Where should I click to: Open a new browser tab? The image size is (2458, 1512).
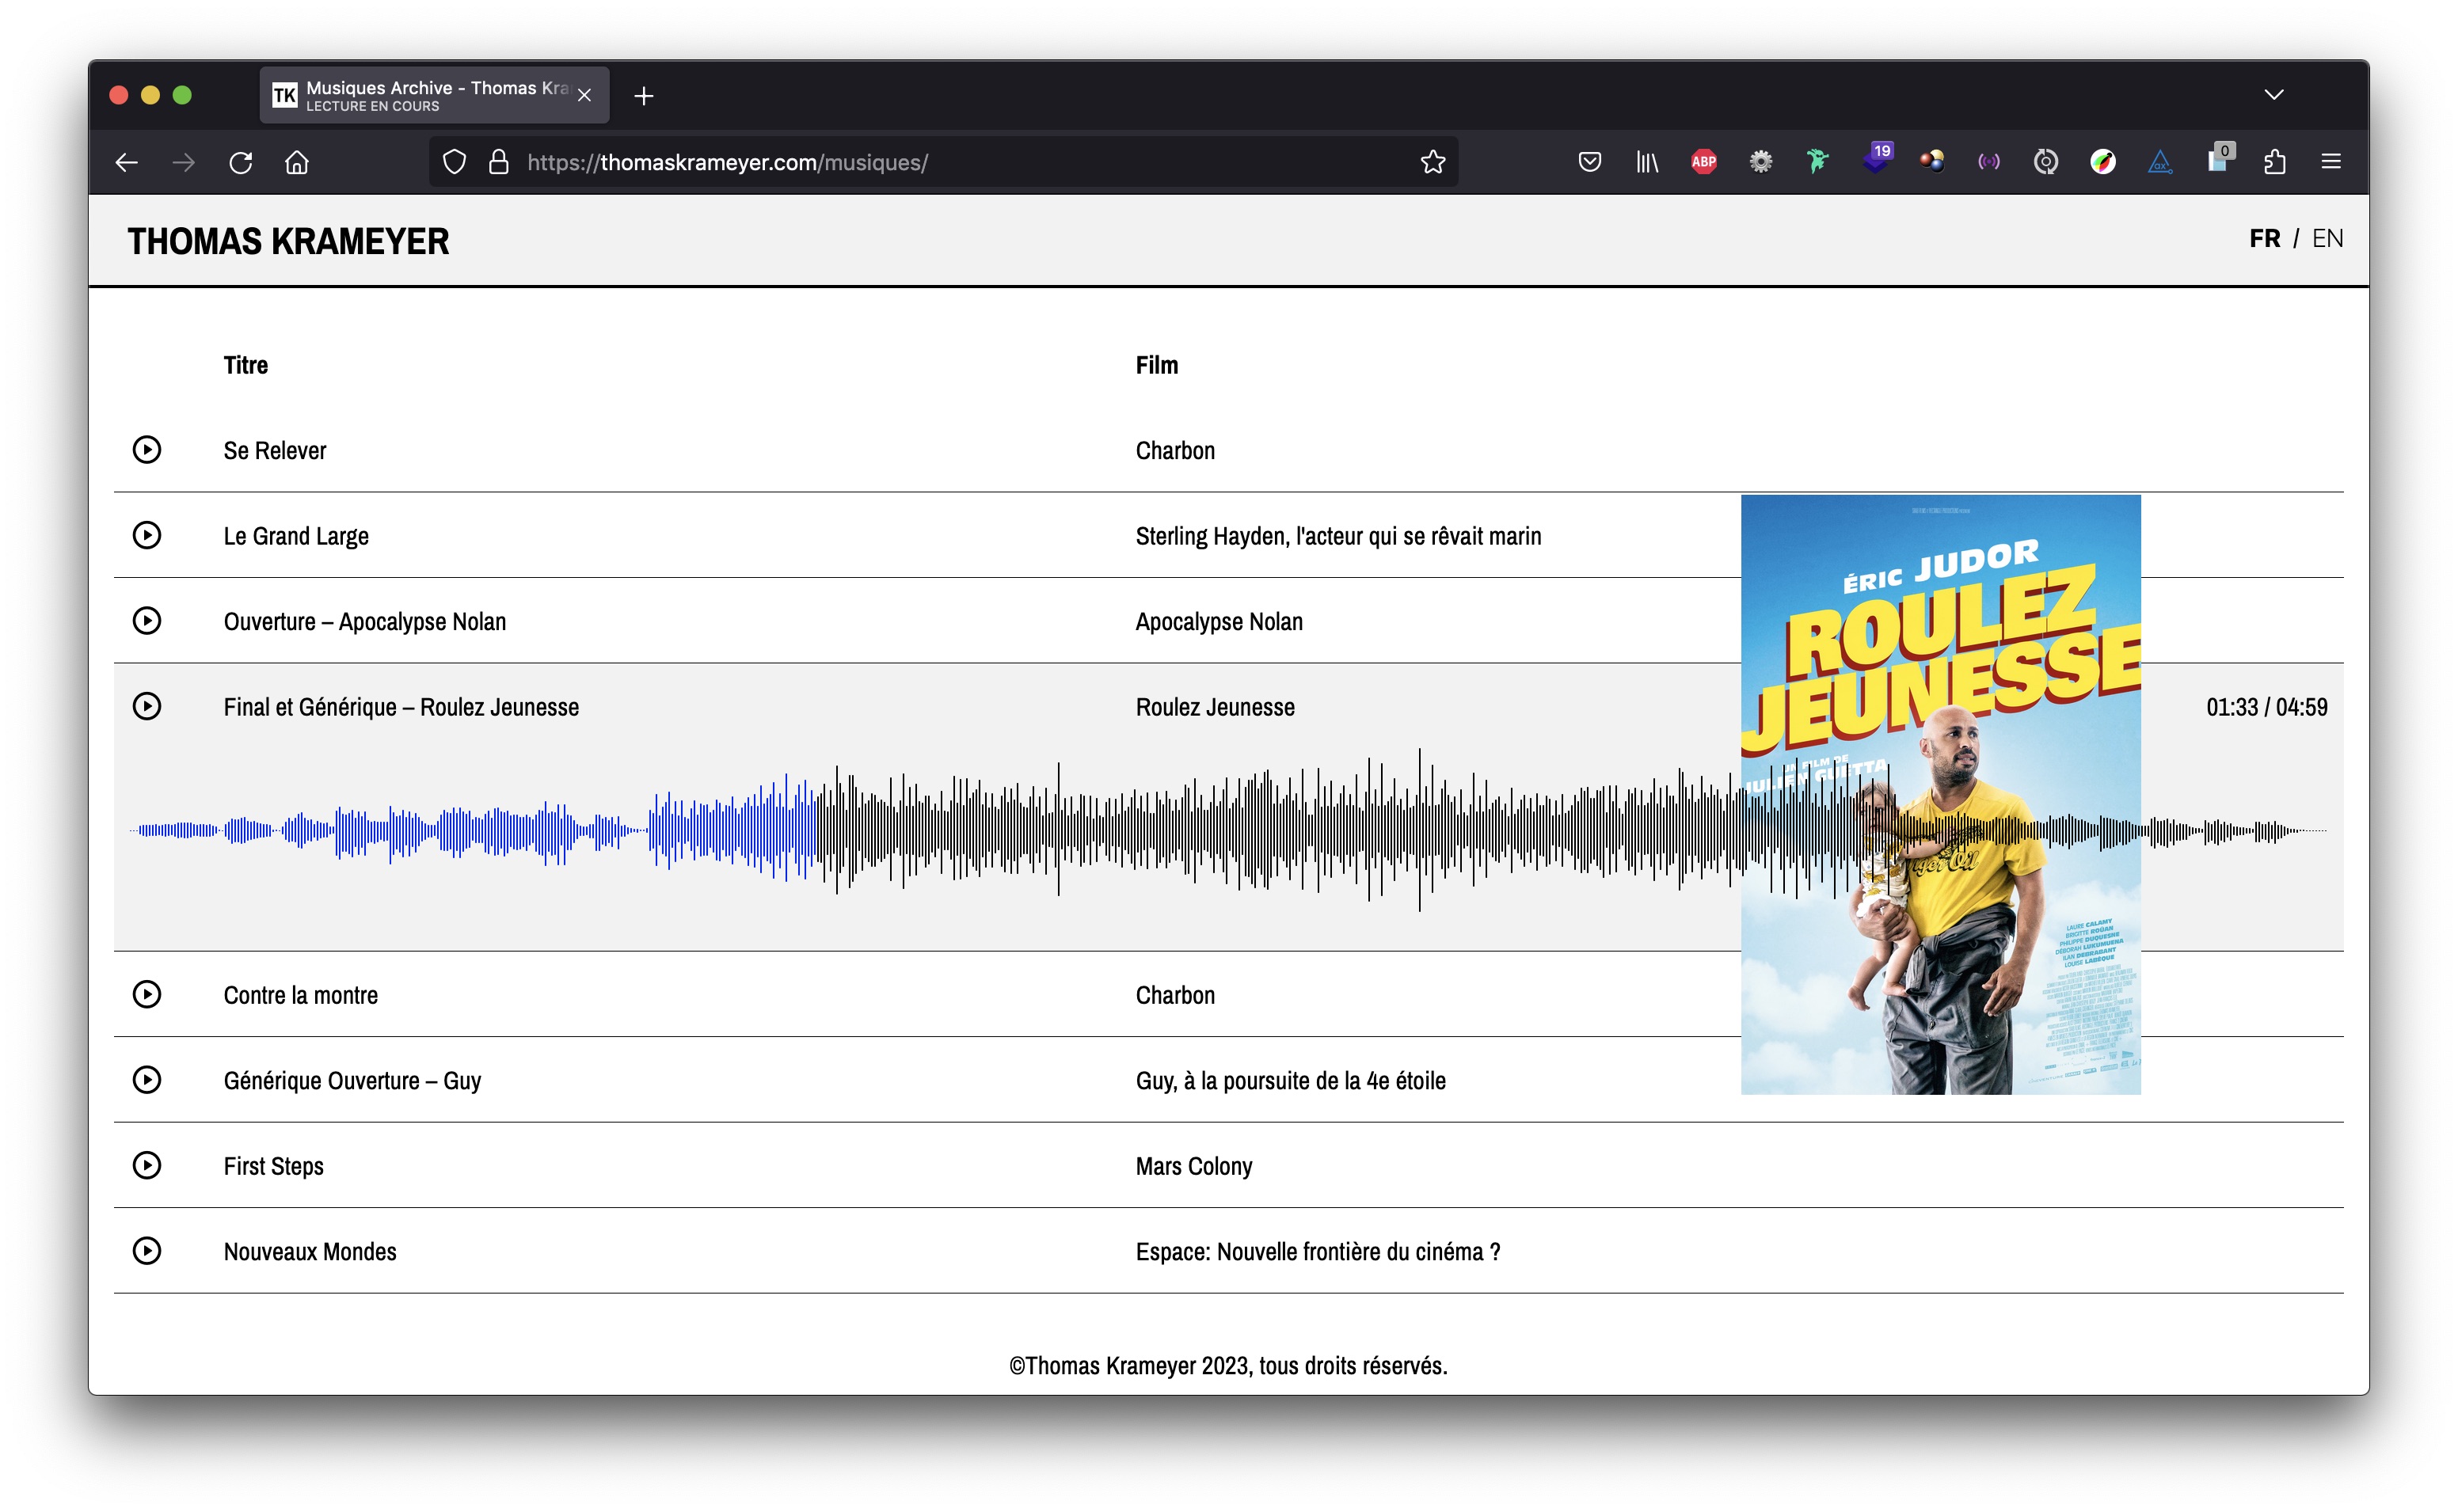[x=644, y=96]
